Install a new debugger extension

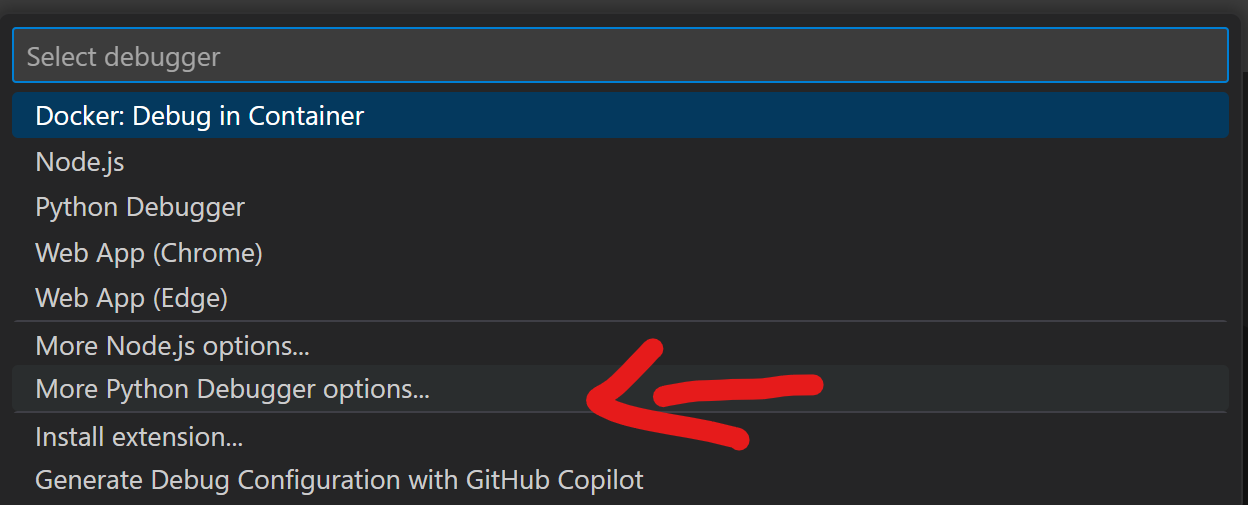(x=139, y=437)
